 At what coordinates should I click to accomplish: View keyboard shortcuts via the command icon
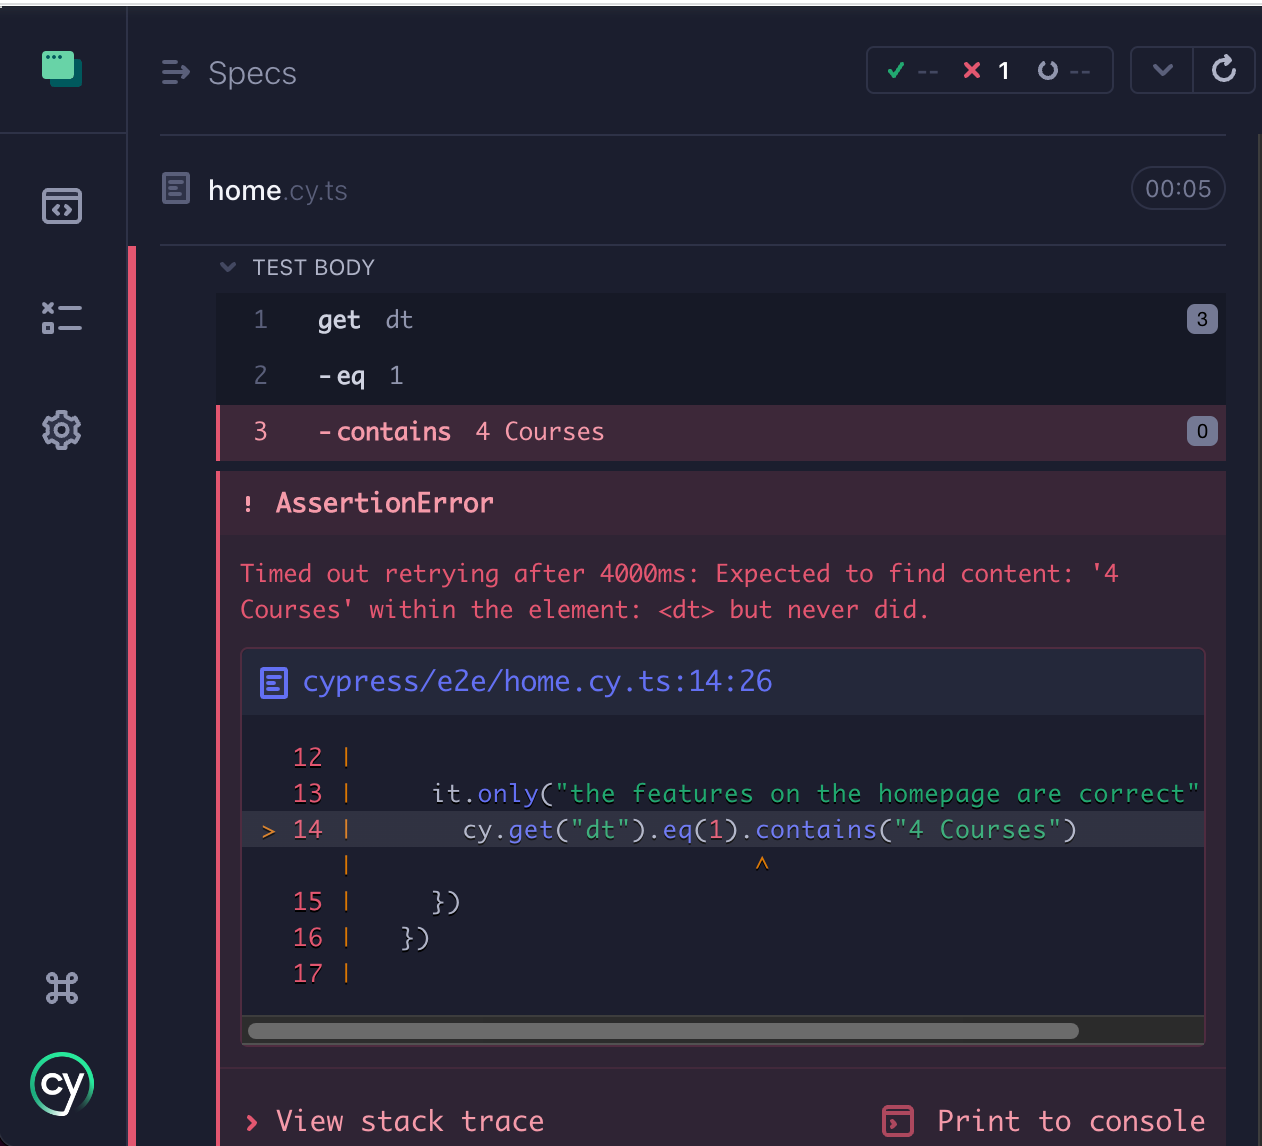tap(62, 988)
